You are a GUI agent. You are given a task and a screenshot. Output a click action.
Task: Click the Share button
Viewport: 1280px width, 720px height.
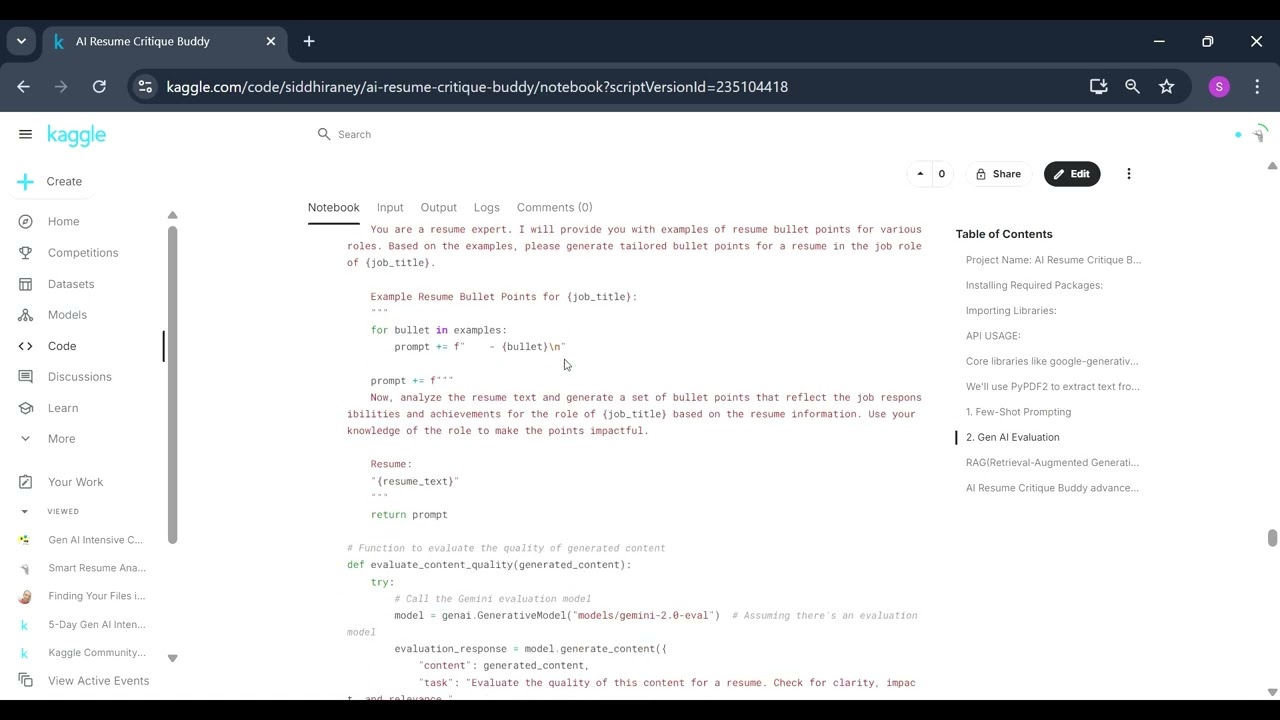pyautogui.click(x=998, y=174)
